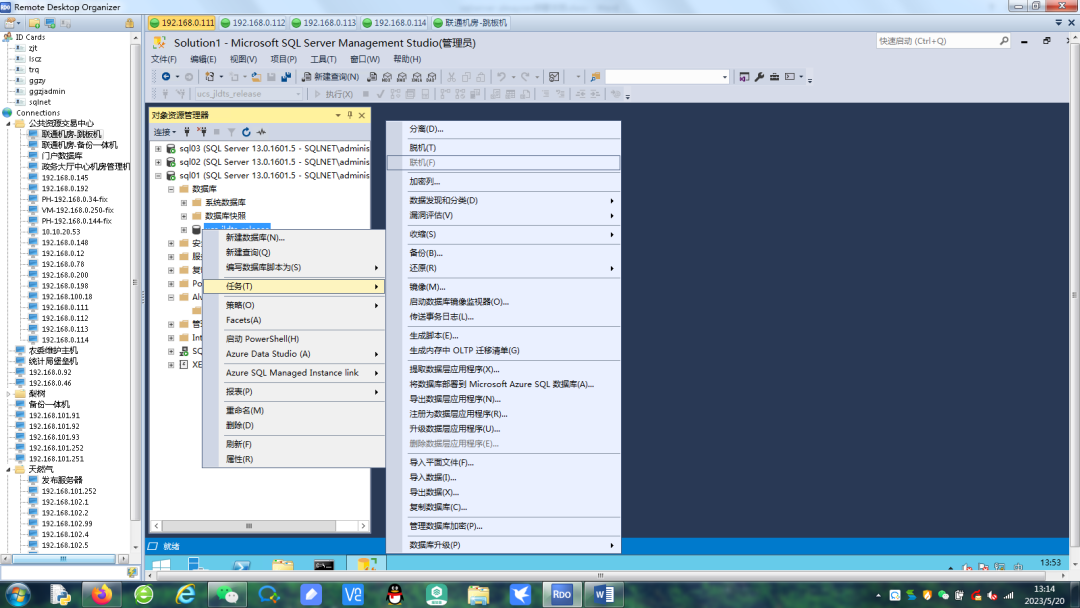Open the empty search combo box dropdown arrow
1080x608 pixels.
click(725, 77)
